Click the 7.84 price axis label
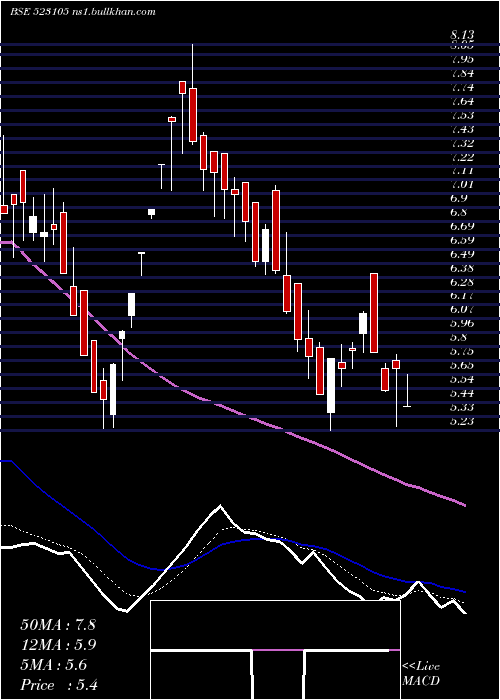 click(x=462, y=73)
